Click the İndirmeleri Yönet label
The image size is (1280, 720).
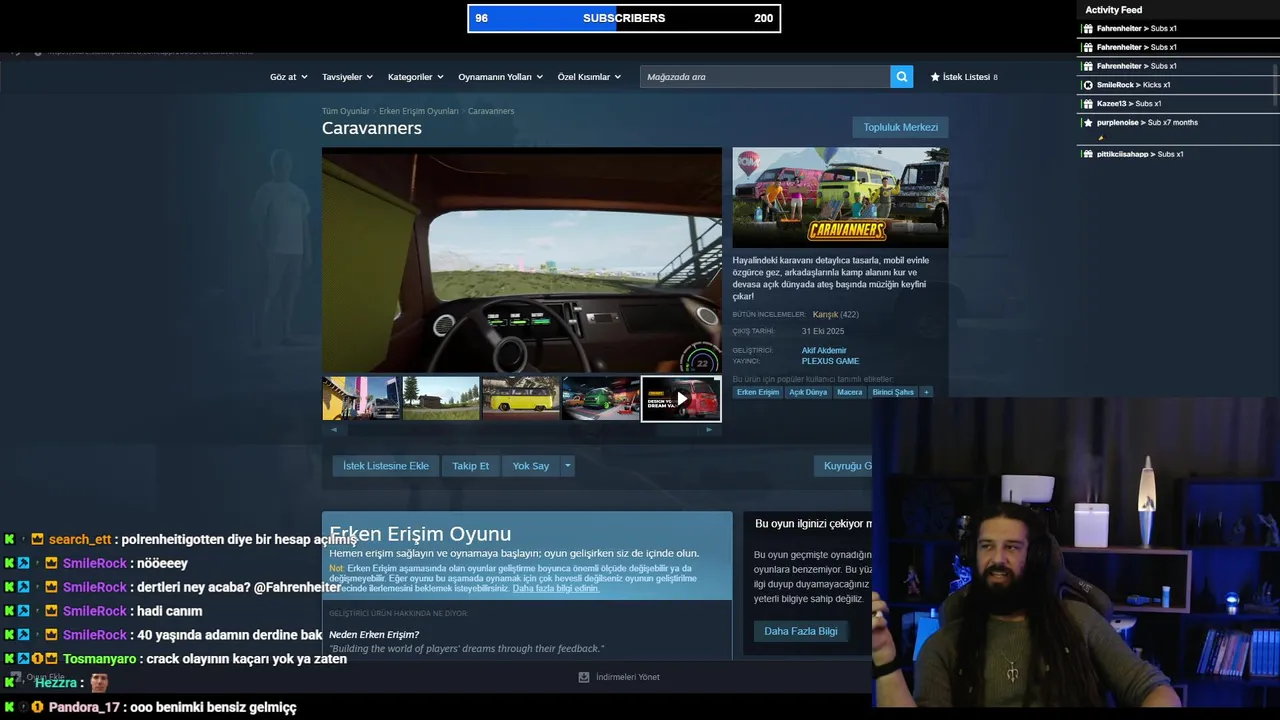pos(628,677)
